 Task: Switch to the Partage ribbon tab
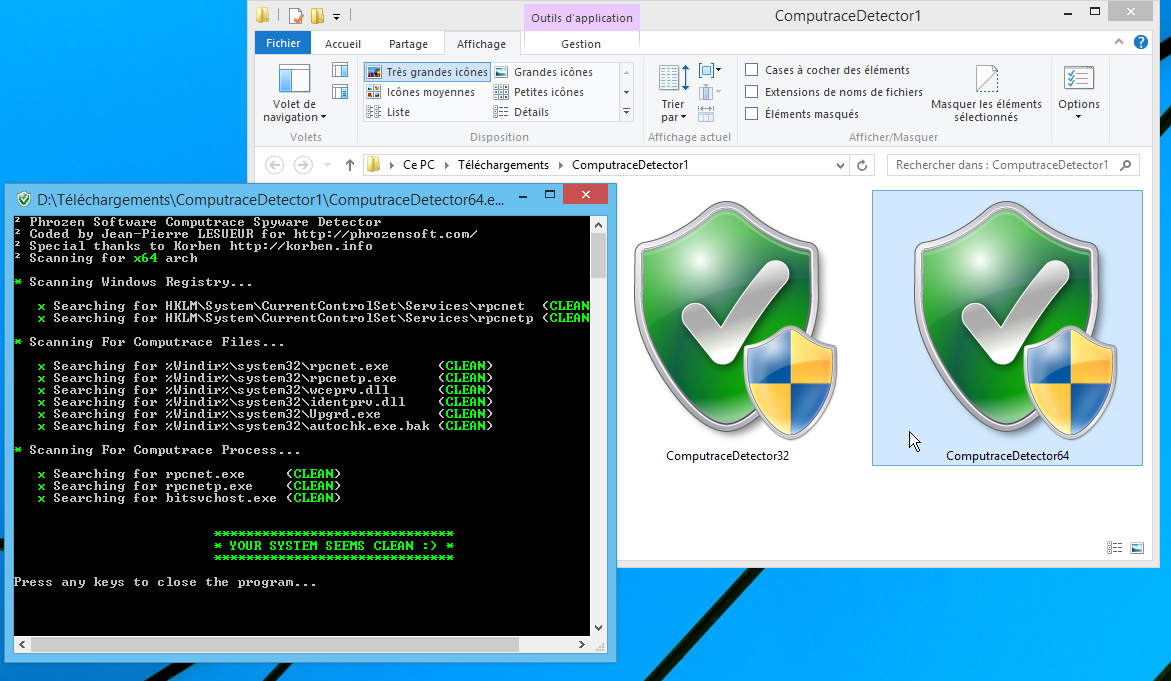408,44
